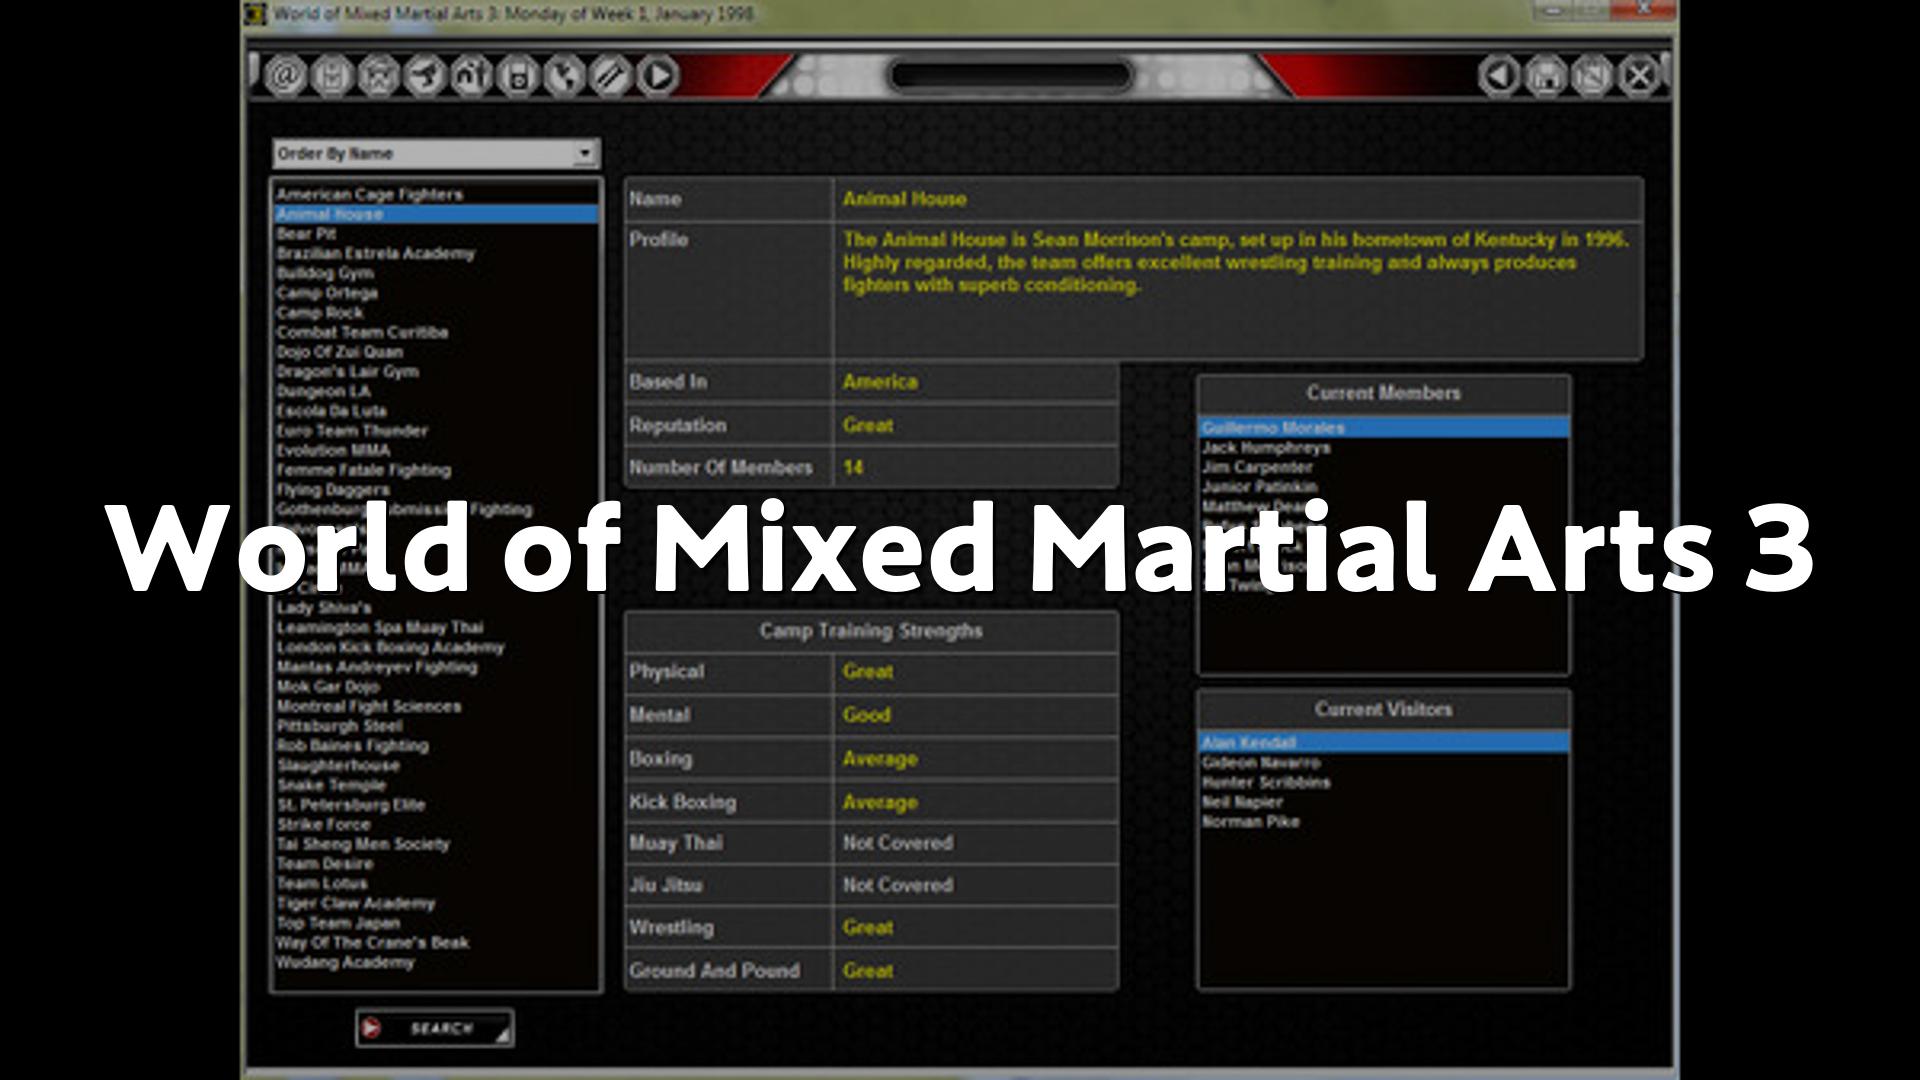Save the game with the floppy disk icon
Screen dimensions: 1920x1080
point(1546,76)
